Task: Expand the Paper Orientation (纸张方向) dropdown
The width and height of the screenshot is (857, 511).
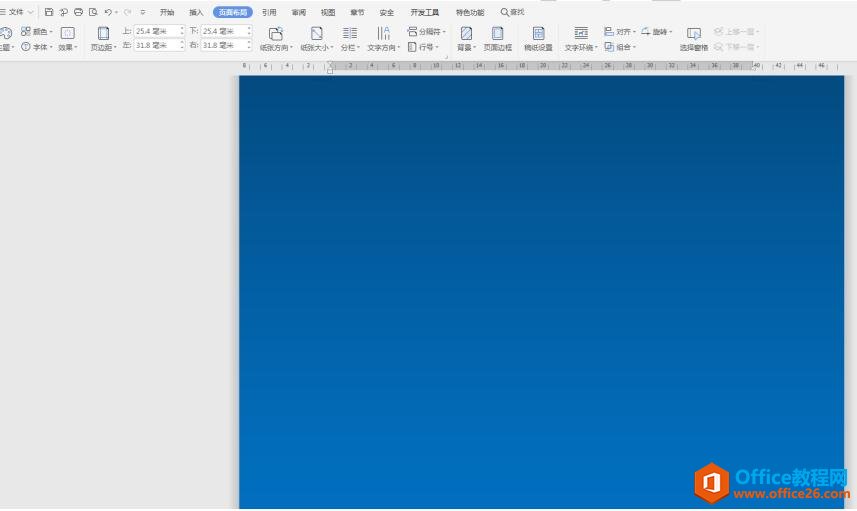Action: click(x=277, y=47)
